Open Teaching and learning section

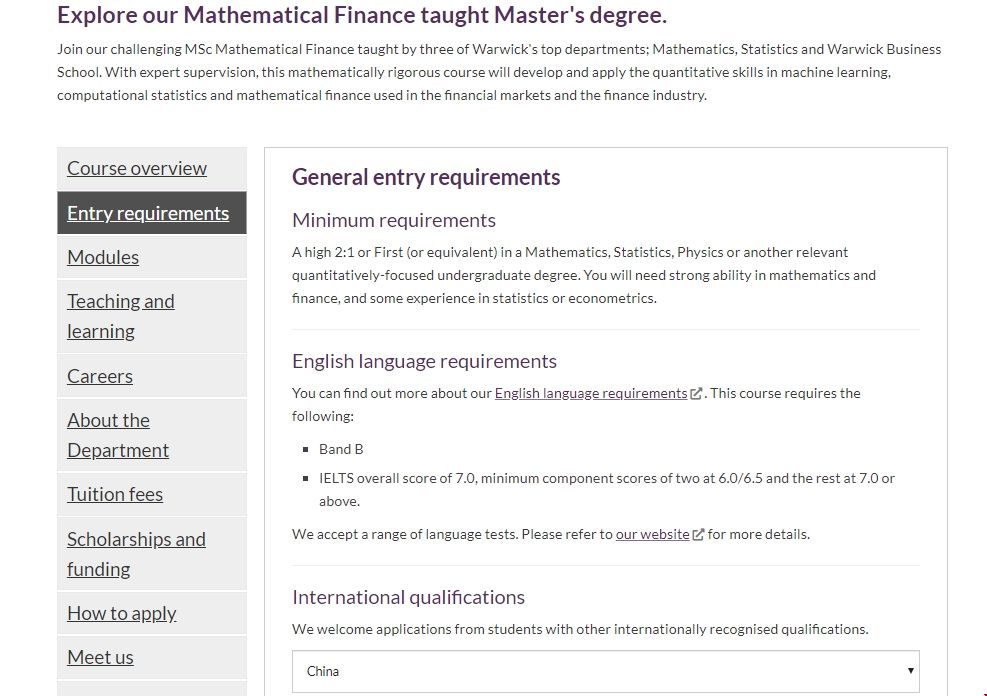point(120,316)
